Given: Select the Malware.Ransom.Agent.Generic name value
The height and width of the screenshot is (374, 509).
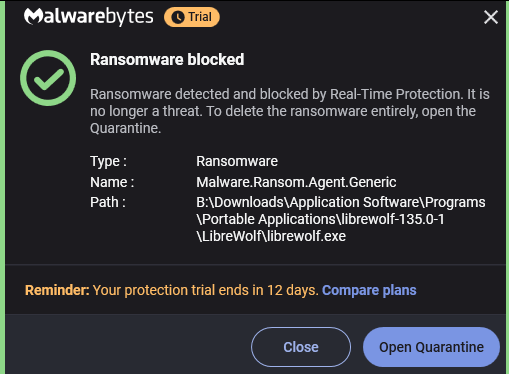Looking at the screenshot, I should 296,182.
